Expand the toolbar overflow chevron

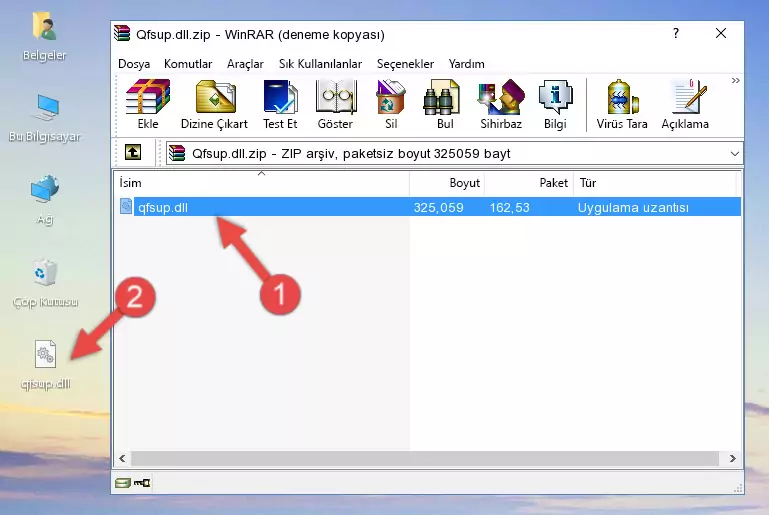tap(735, 80)
